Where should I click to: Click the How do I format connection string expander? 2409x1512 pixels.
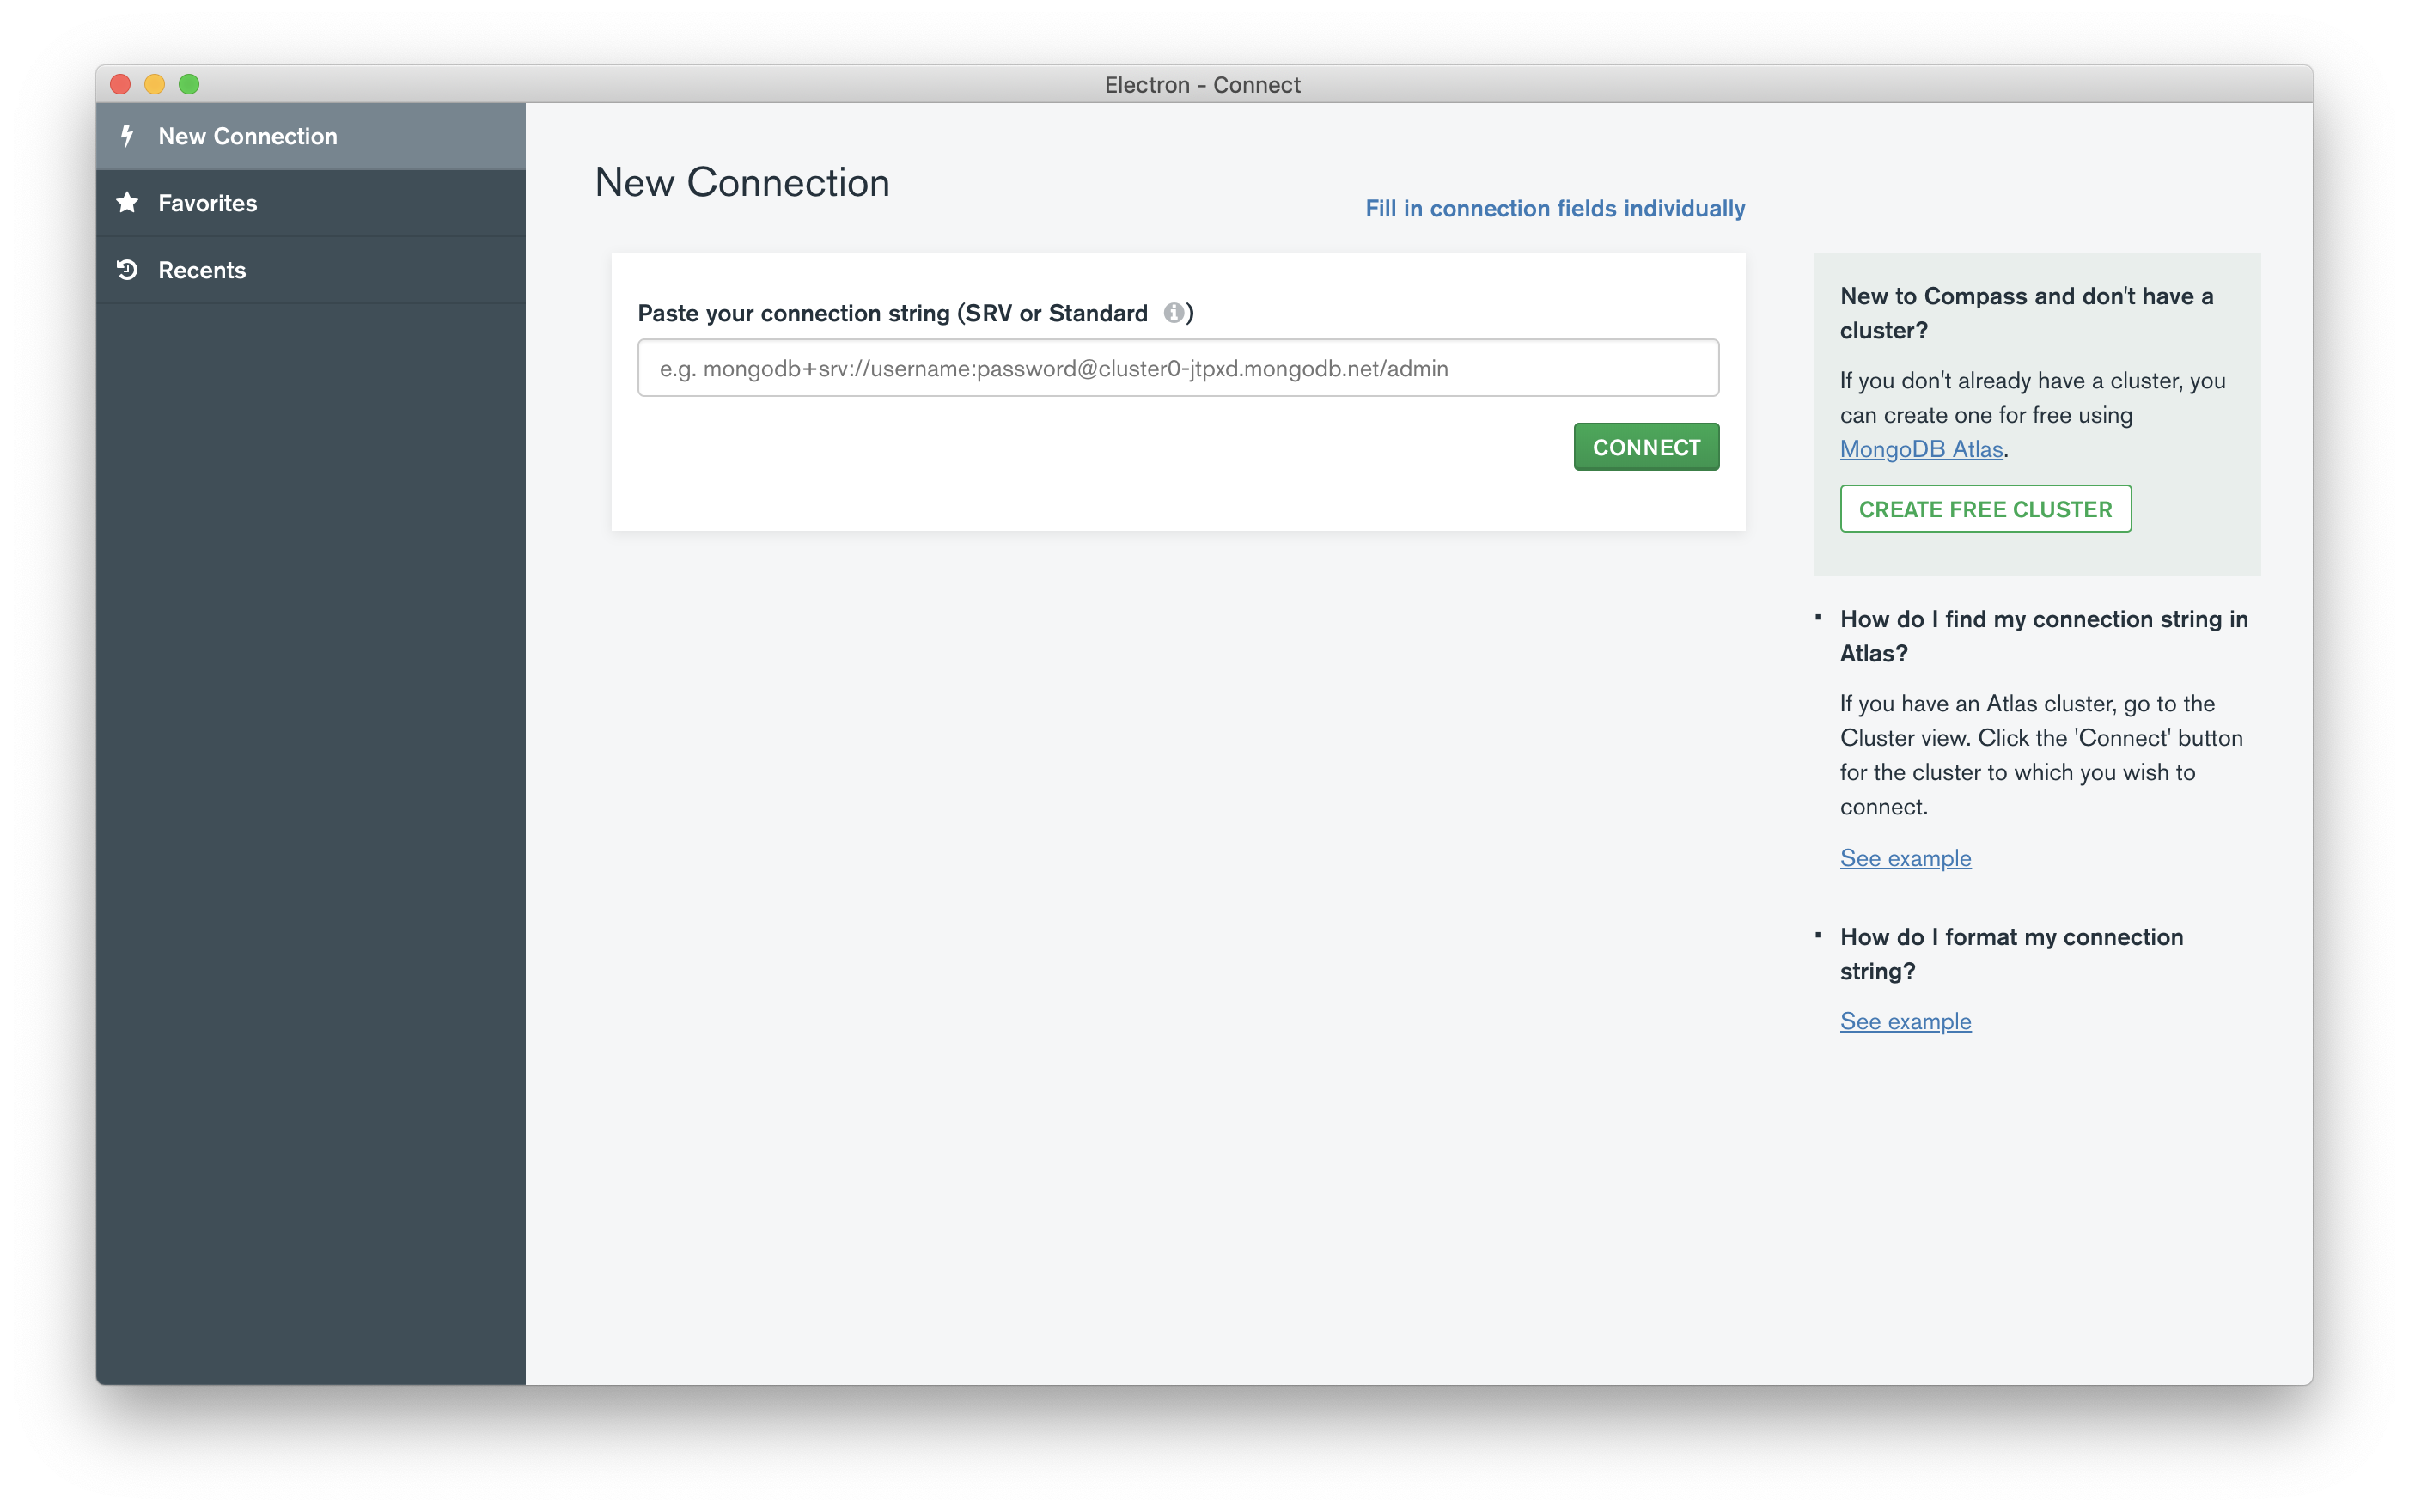(2010, 951)
